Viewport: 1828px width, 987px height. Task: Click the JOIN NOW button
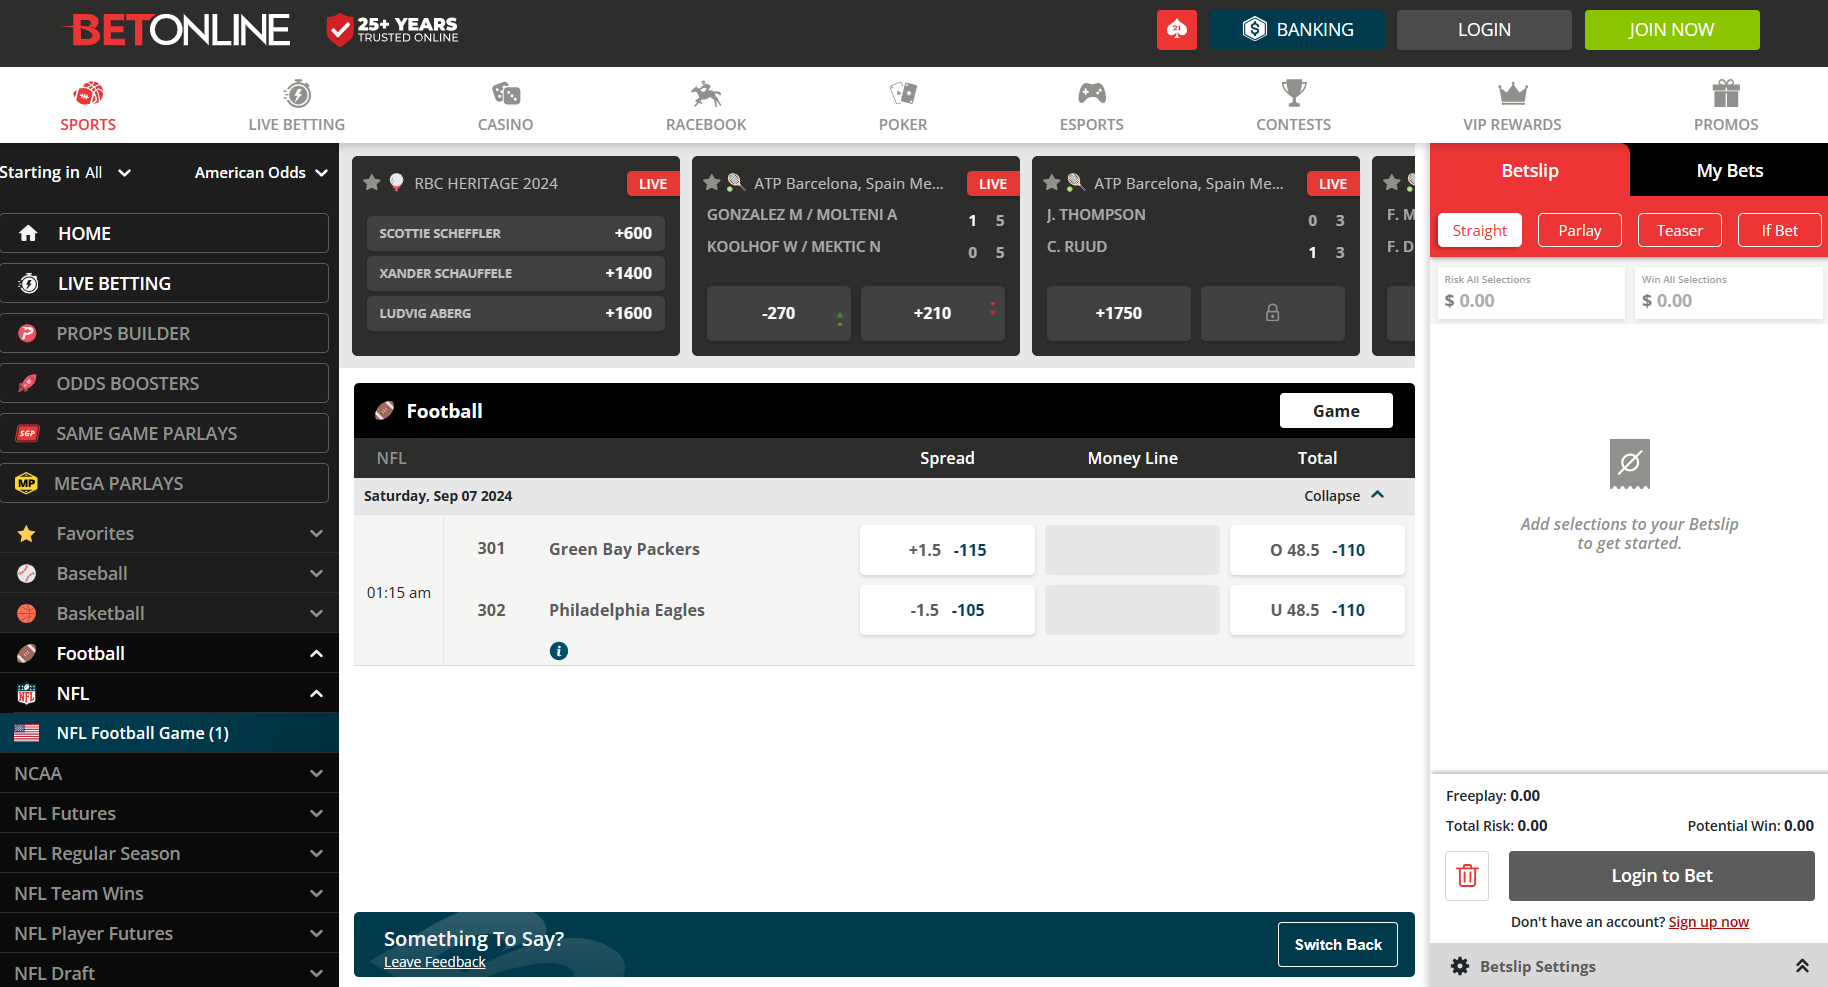[x=1671, y=29]
